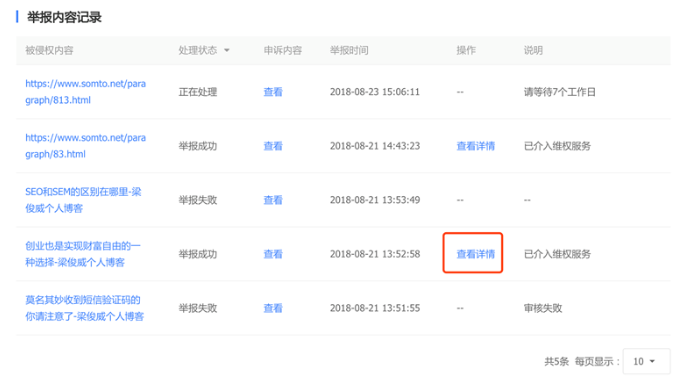
Task: Click 已介入维权服务 in the 13:52:58 row
Action: pos(557,254)
